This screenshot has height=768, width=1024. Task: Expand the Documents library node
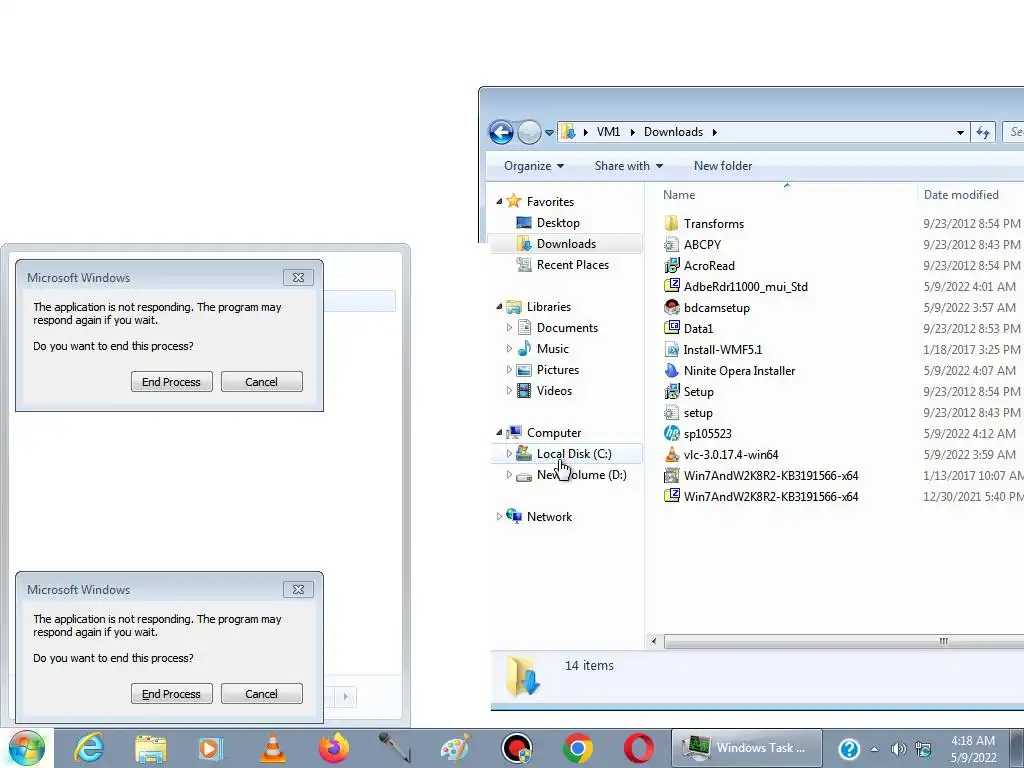(x=509, y=328)
